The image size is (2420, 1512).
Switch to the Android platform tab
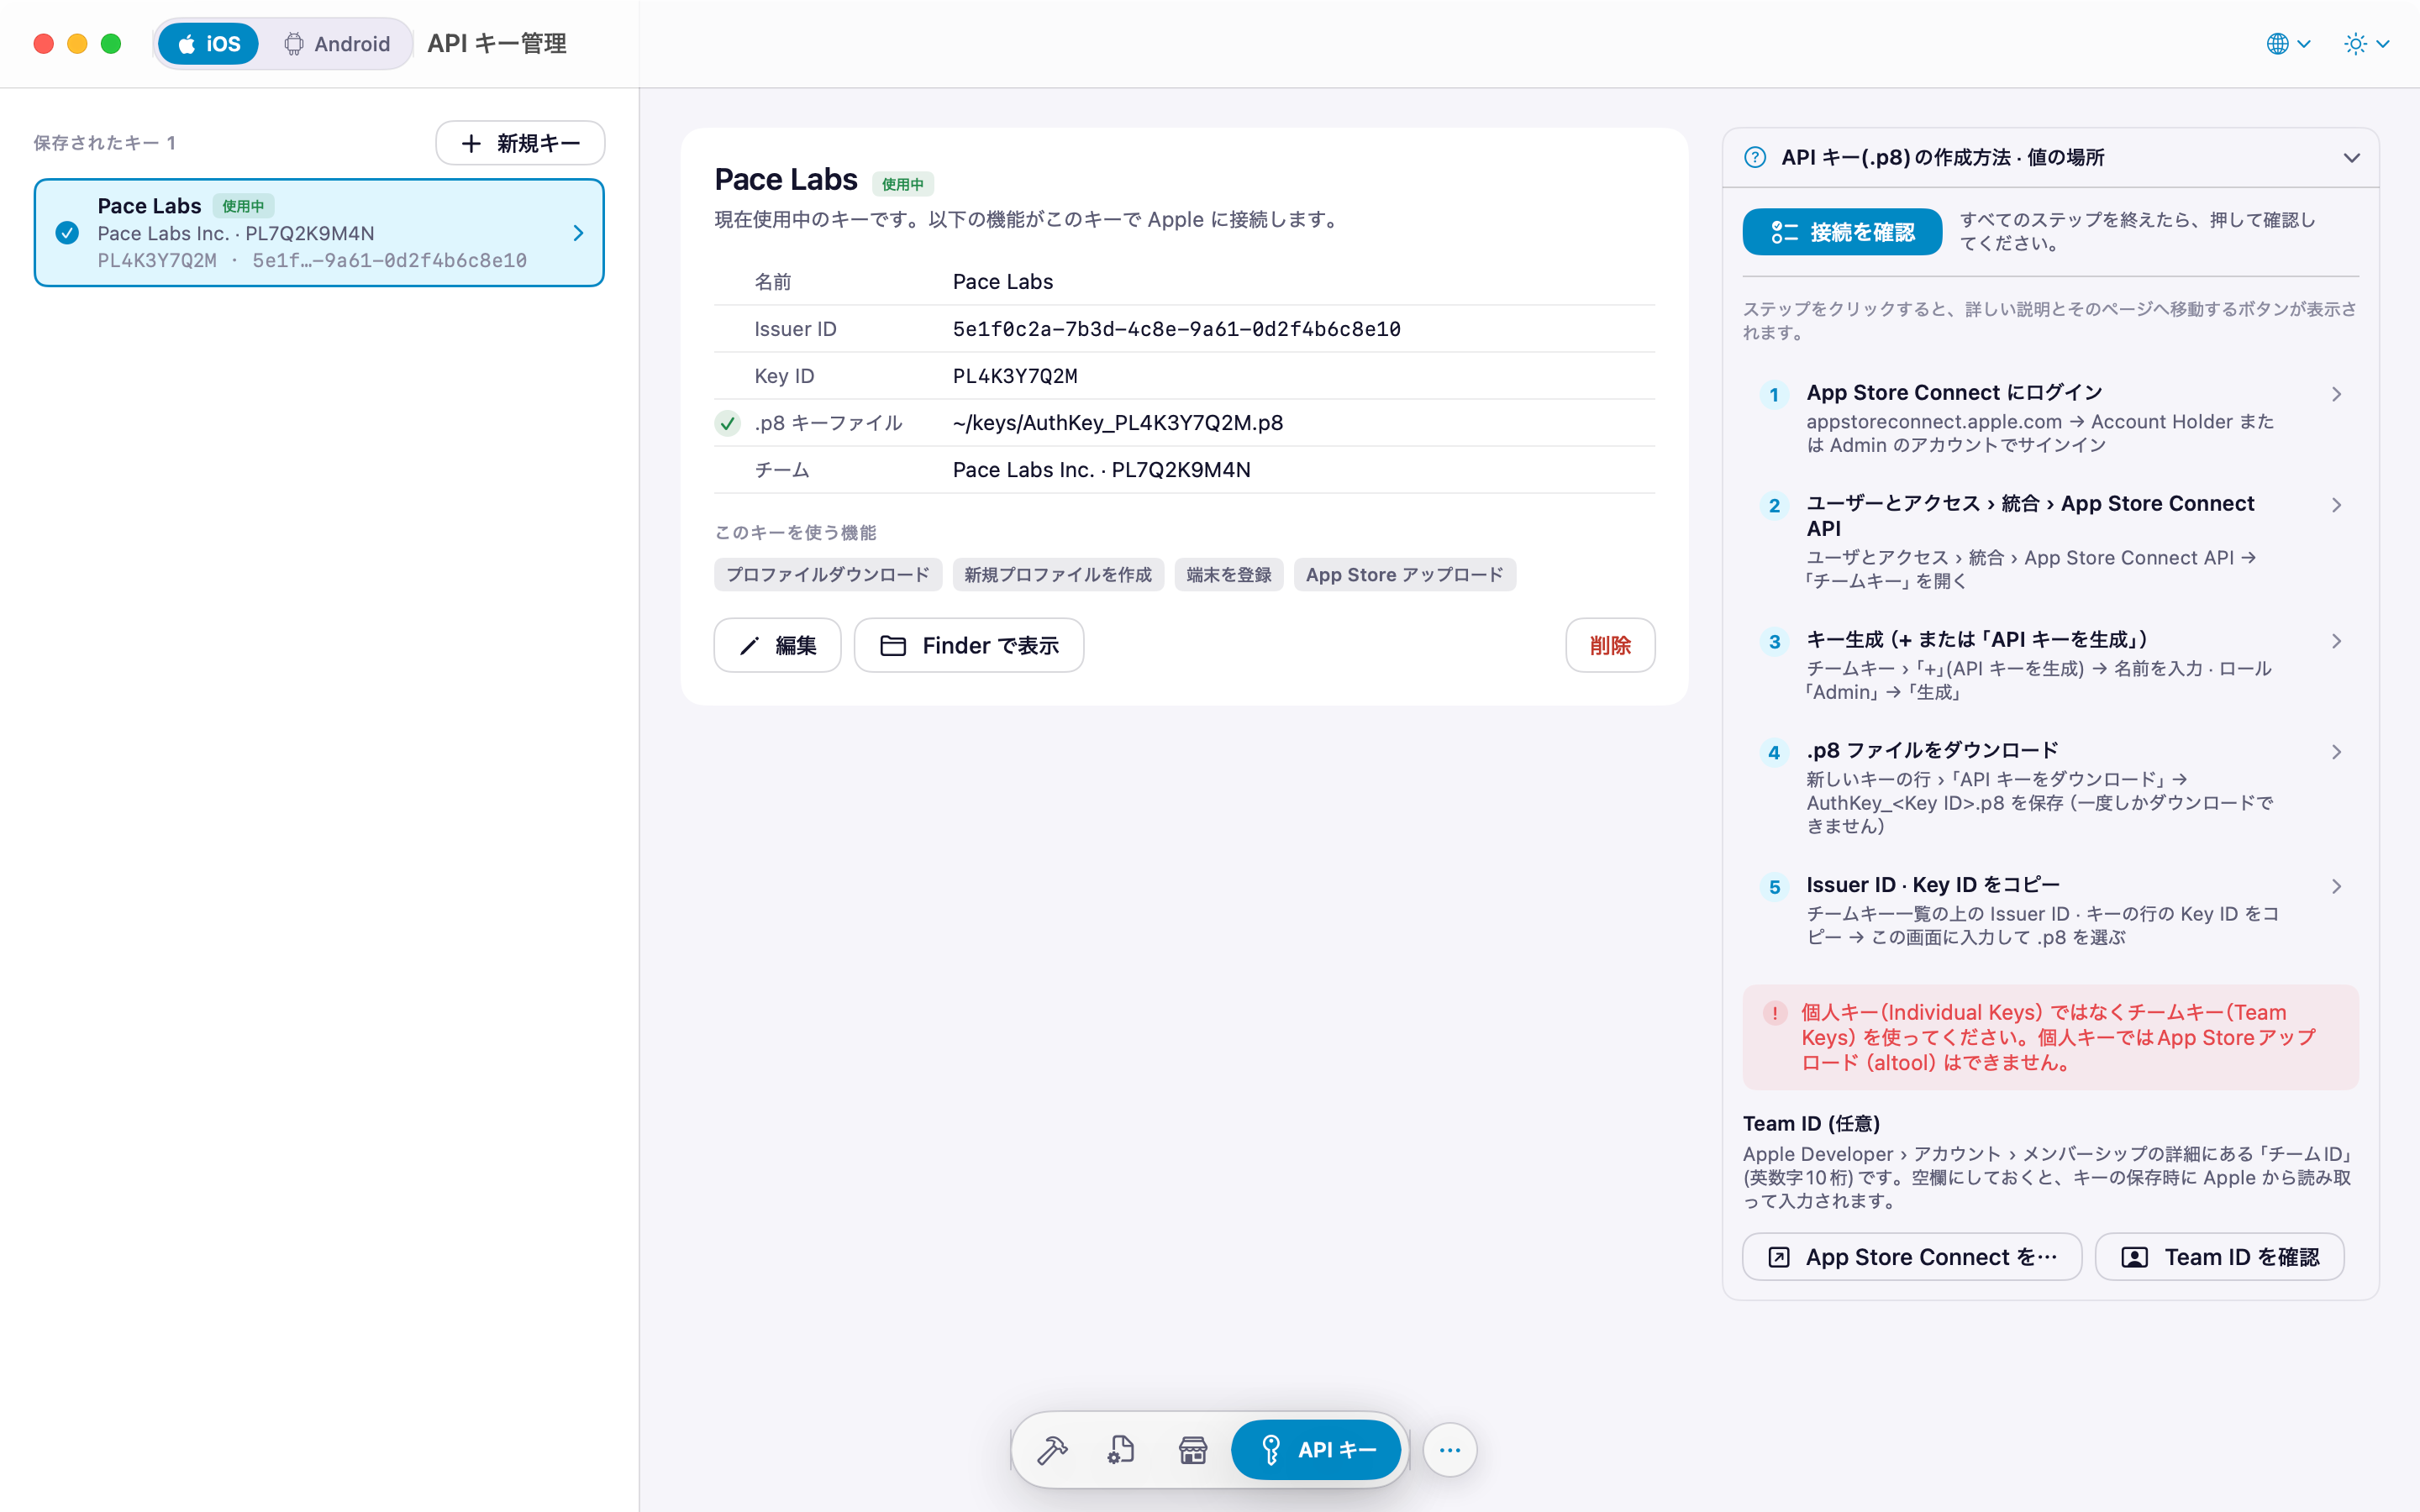pyautogui.click(x=336, y=44)
